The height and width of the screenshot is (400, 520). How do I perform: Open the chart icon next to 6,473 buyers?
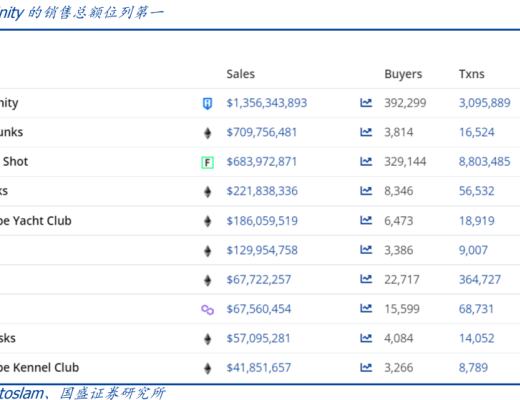pos(366,220)
